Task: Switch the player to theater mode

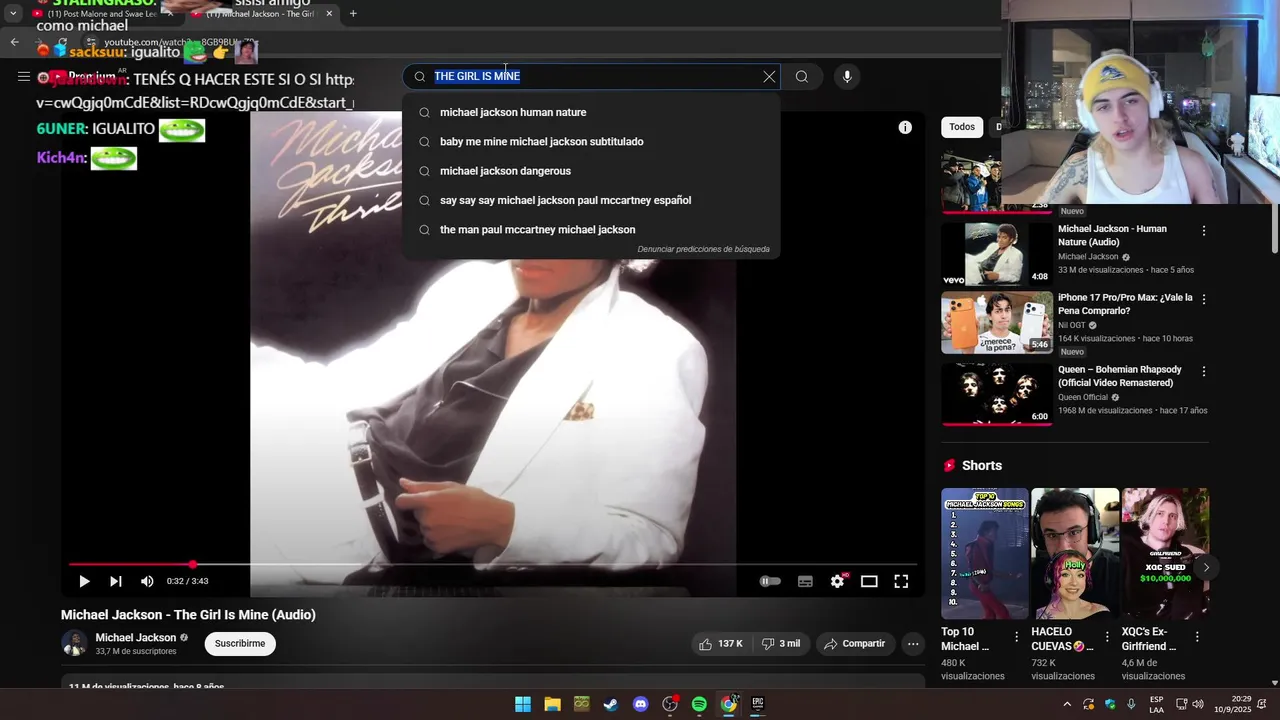Action: (x=869, y=581)
